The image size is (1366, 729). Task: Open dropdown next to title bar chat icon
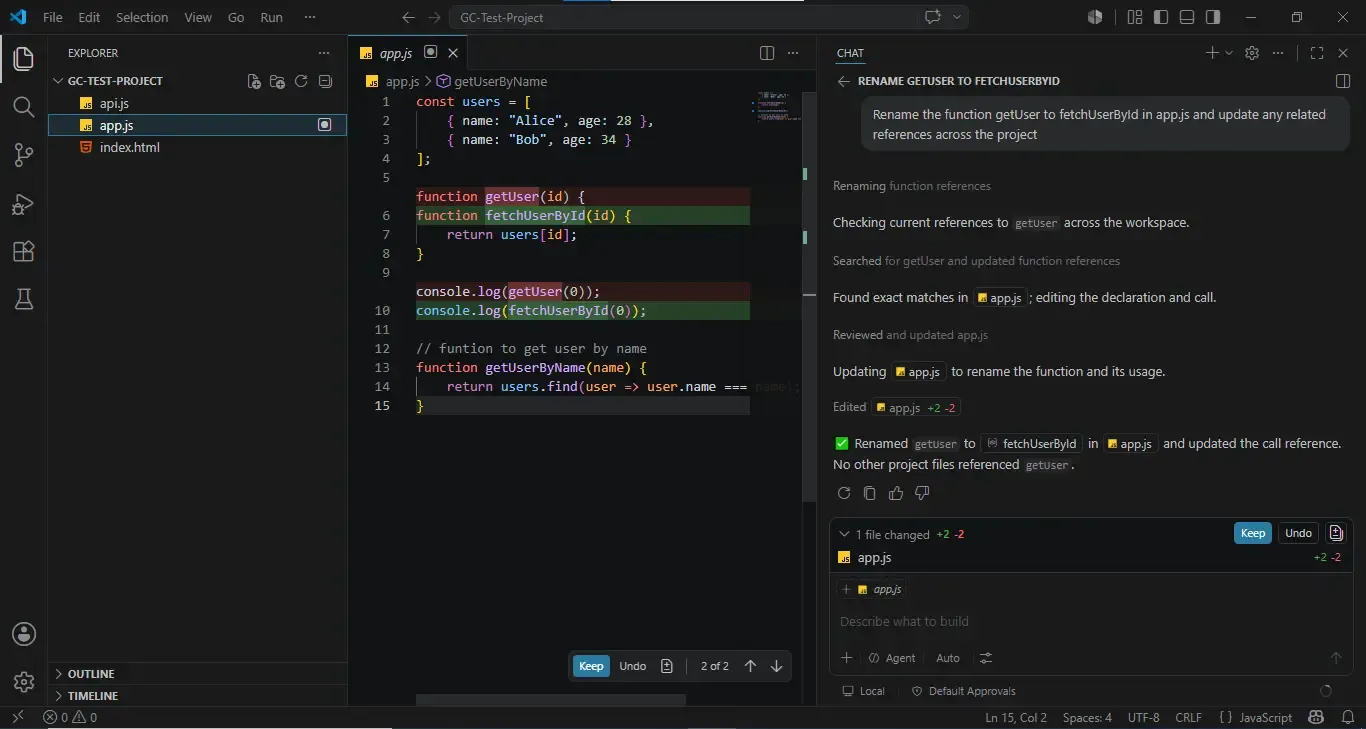click(x=957, y=17)
